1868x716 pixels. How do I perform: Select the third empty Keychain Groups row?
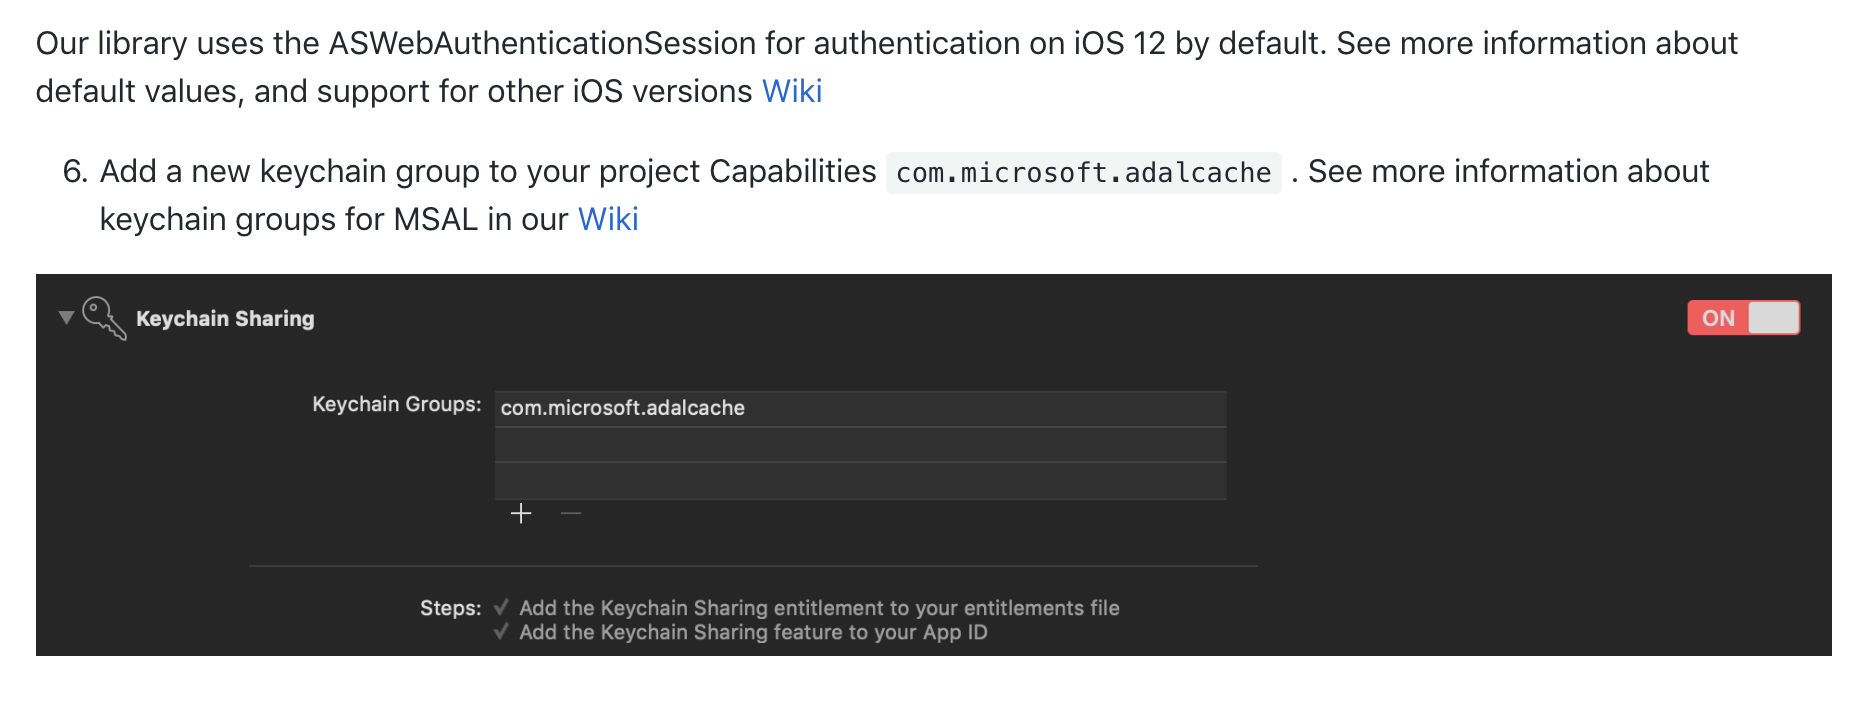(860, 481)
